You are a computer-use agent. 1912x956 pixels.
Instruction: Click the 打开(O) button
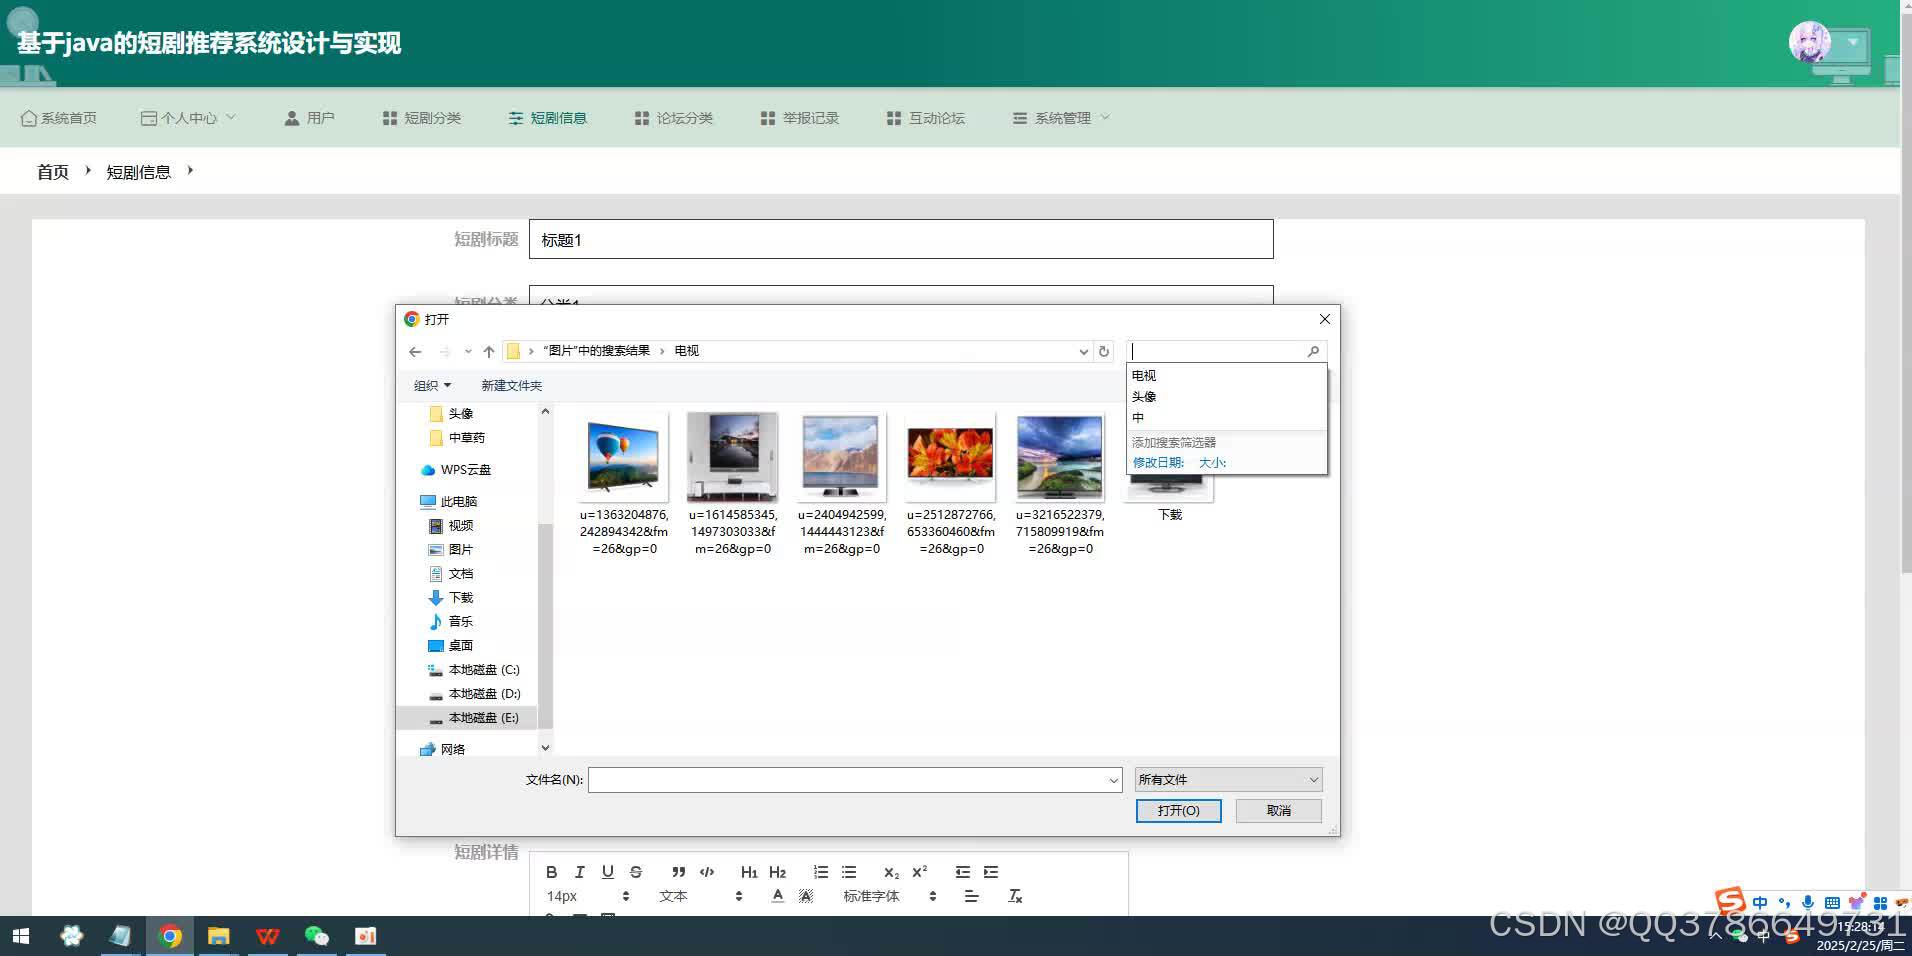click(1178, 811)
